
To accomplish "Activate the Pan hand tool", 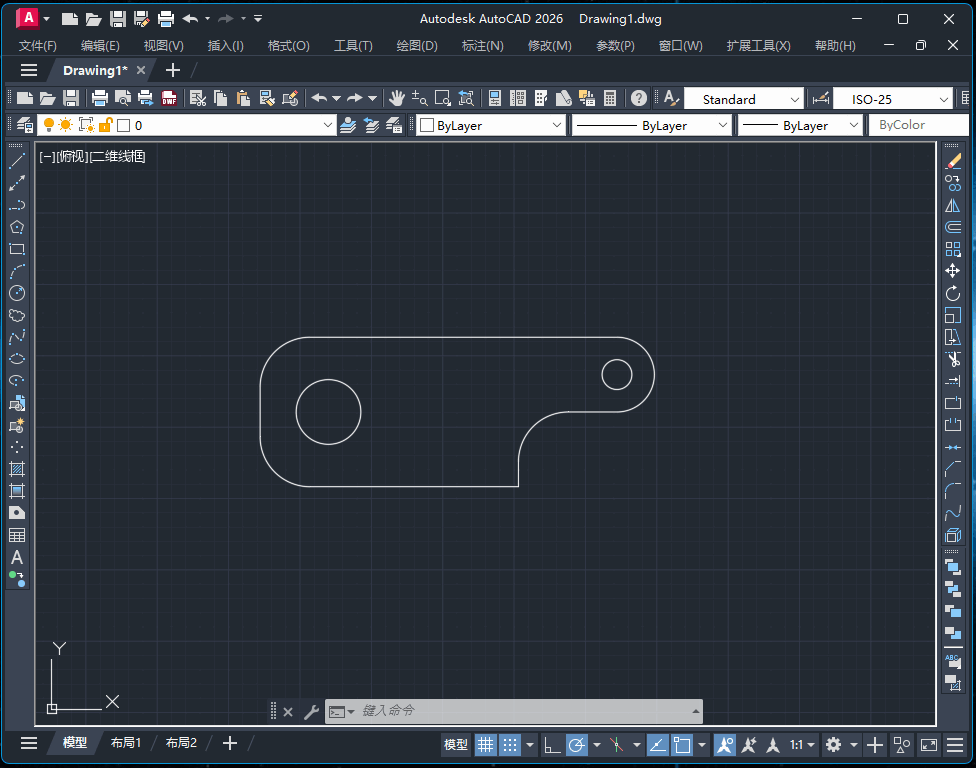I will (397, 98).
